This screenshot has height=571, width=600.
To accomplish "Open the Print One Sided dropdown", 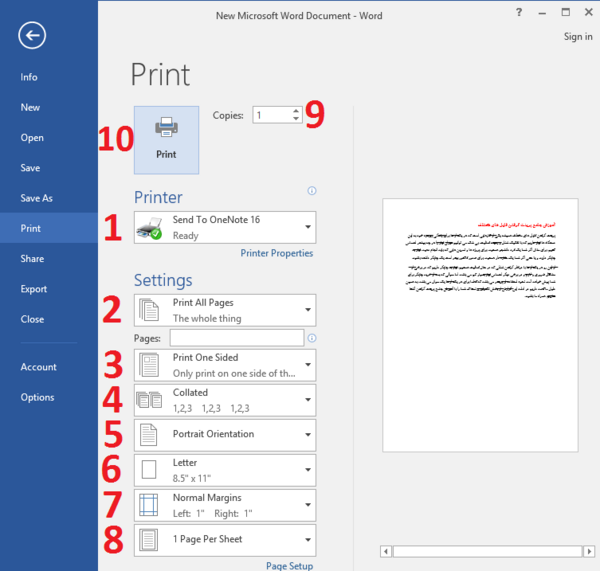I will click(225, 365).
